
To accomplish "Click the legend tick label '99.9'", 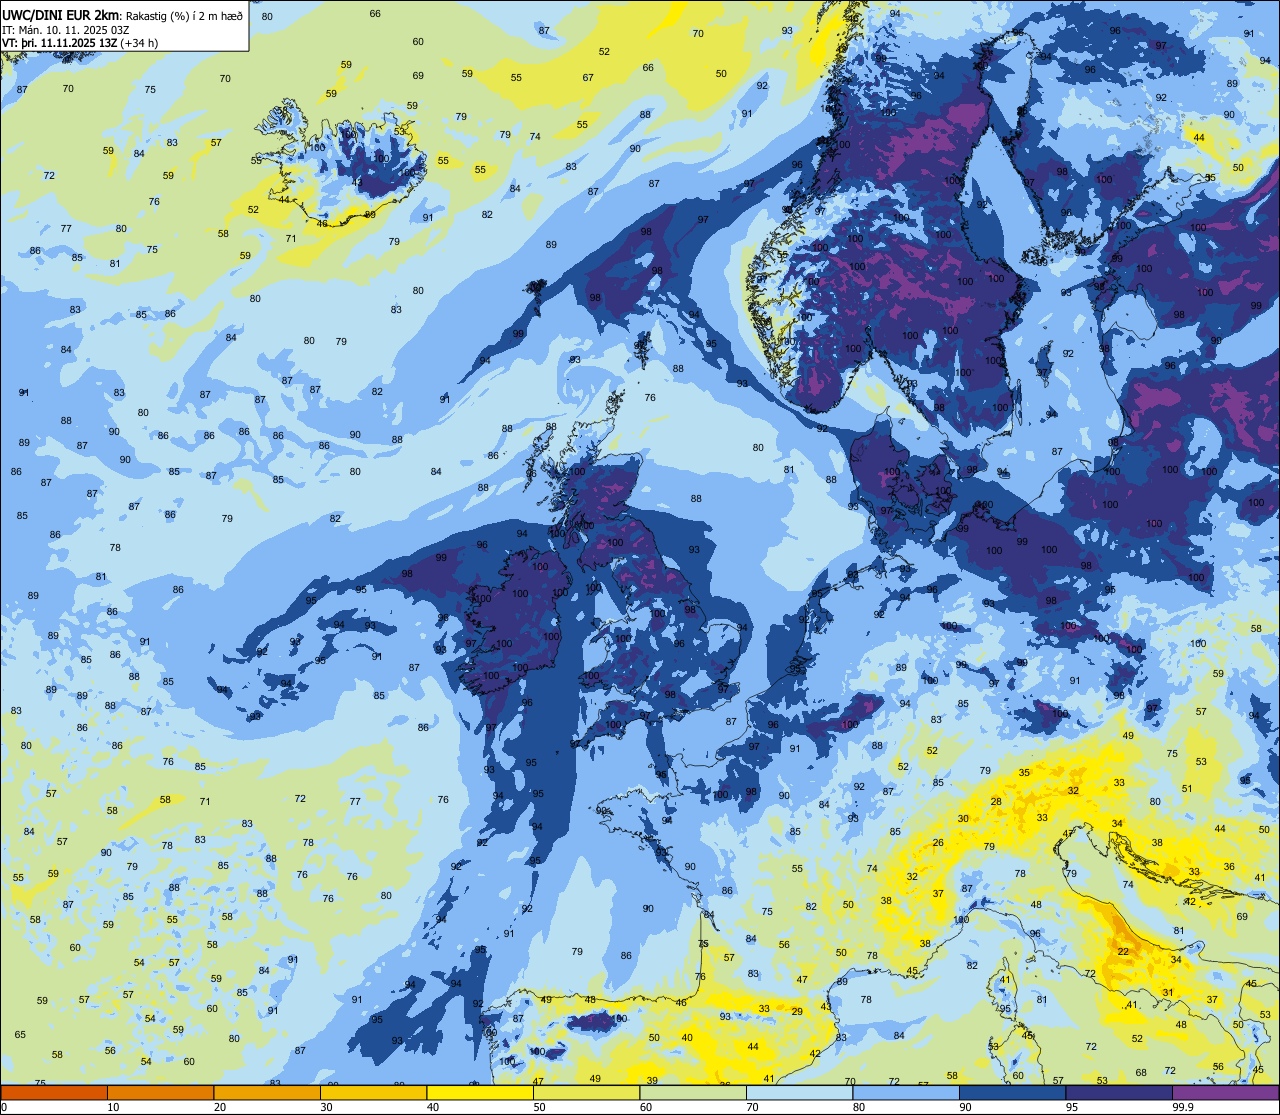I will pyautogui.click(x=1184, y=1107).
